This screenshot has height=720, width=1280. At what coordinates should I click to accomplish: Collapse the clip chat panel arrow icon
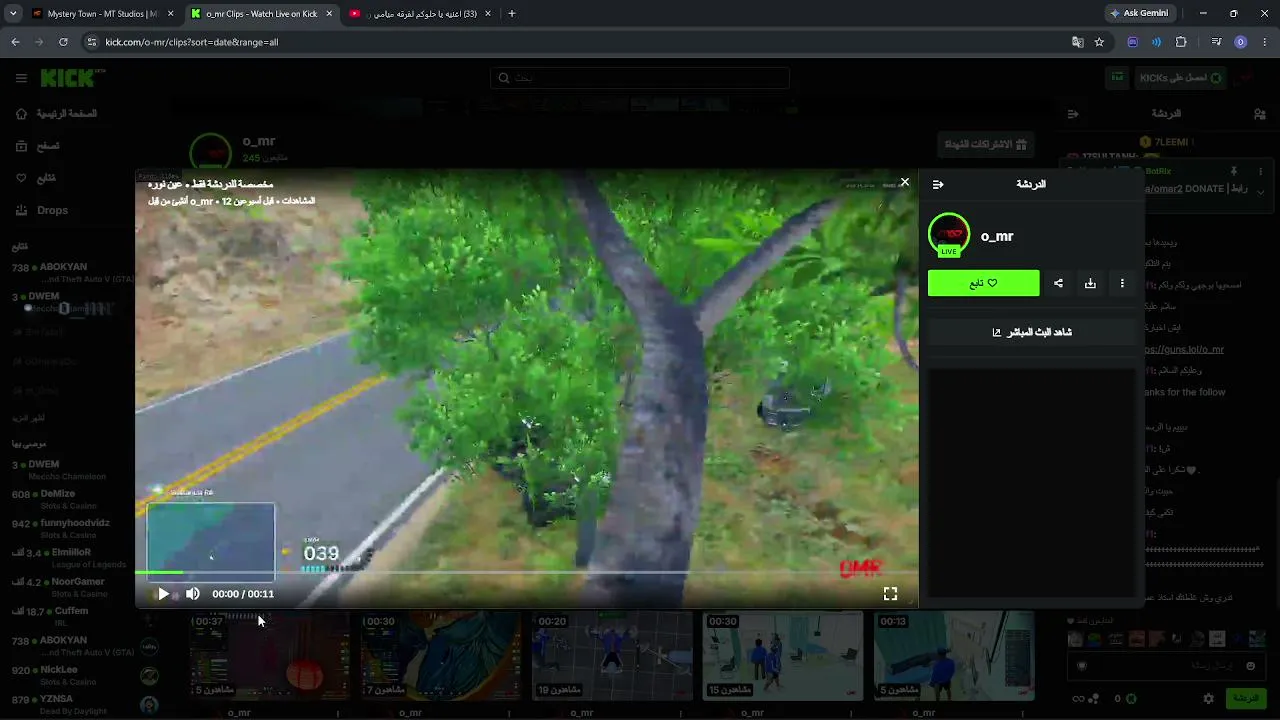pos(938,184)
